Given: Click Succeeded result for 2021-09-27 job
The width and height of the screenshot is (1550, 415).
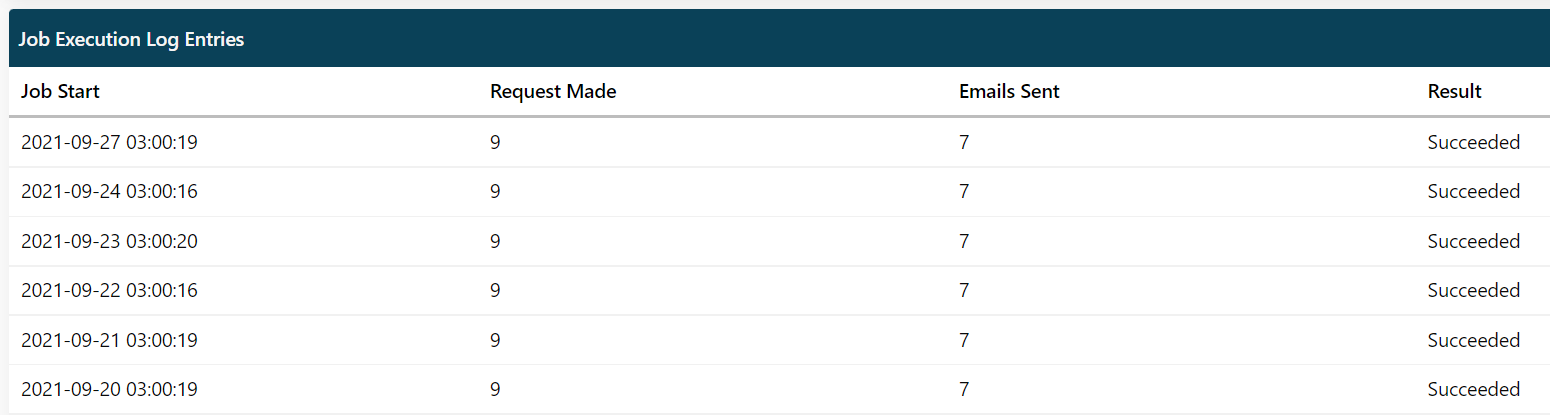Looking at the screenshot, I should coord(1474,142).
